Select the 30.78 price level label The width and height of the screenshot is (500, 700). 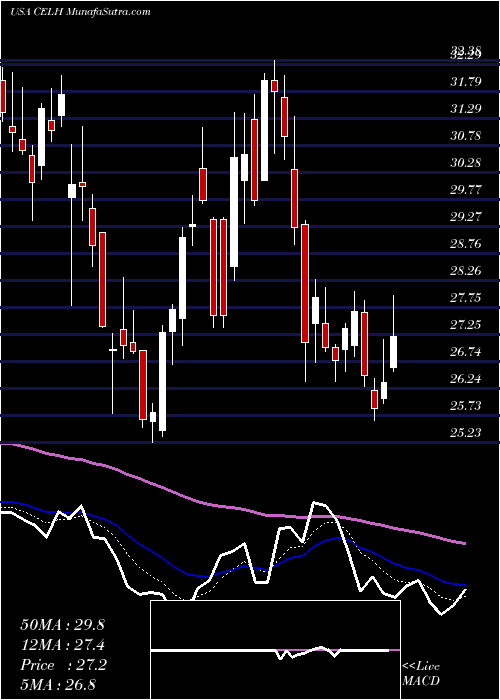(x=466, y=135)
